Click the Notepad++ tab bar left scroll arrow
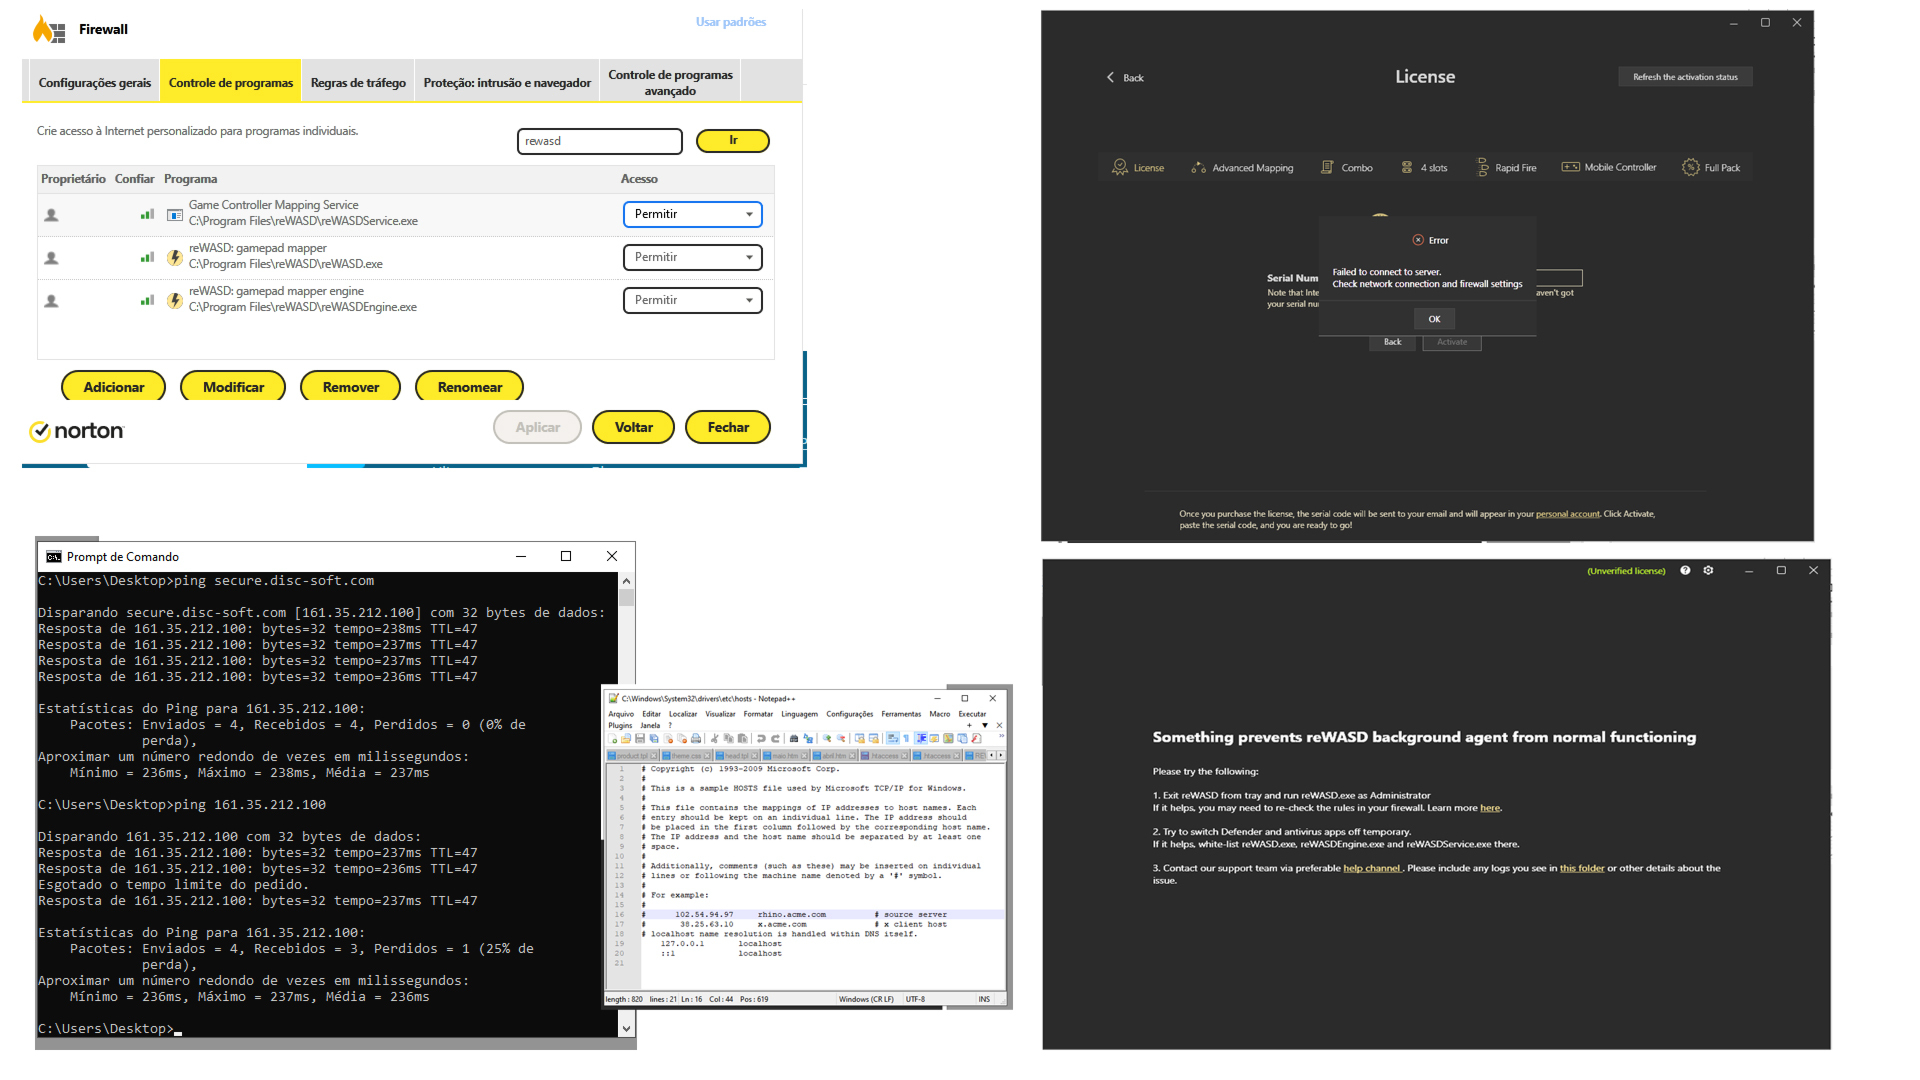This screenshot has height=1080, width=1920. [x=991, y=755]
